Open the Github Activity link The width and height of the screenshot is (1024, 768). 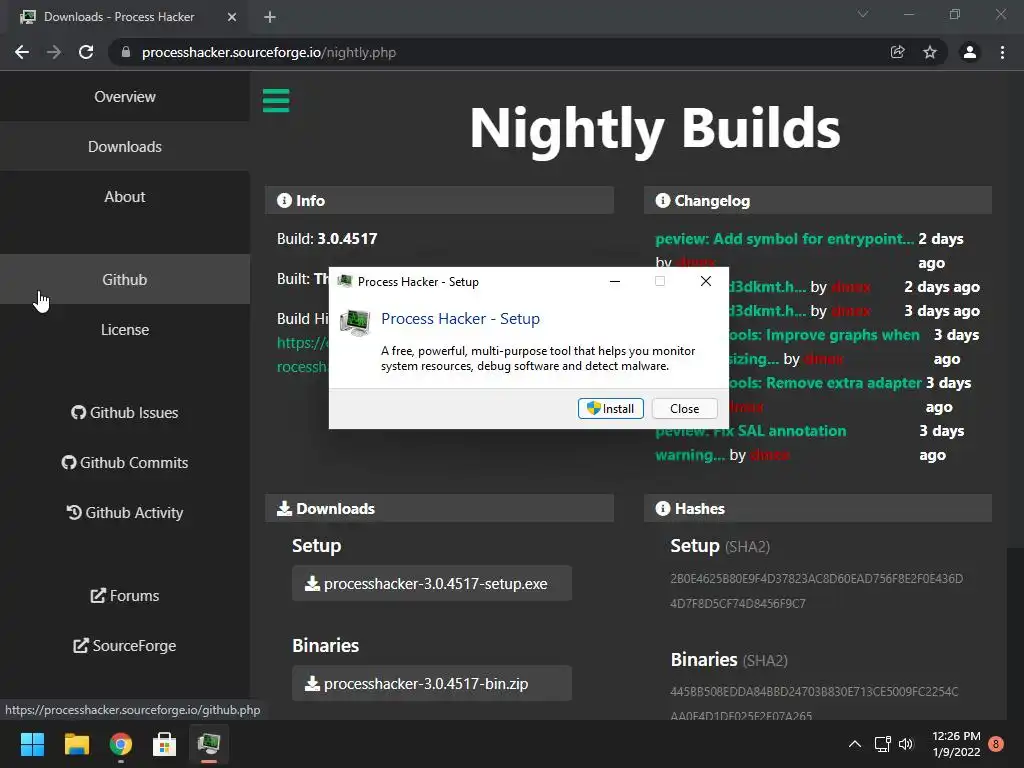click(x=125, y=513)
